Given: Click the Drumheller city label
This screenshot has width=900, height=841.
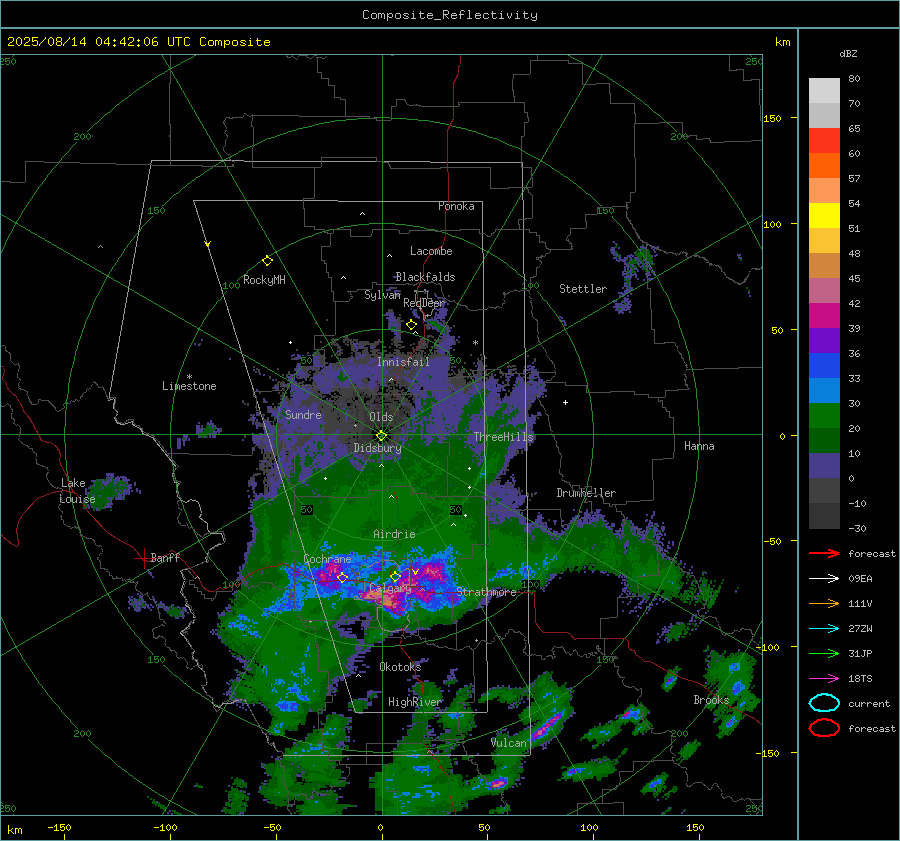Looking at the screenshot, I should coord(586,493).
